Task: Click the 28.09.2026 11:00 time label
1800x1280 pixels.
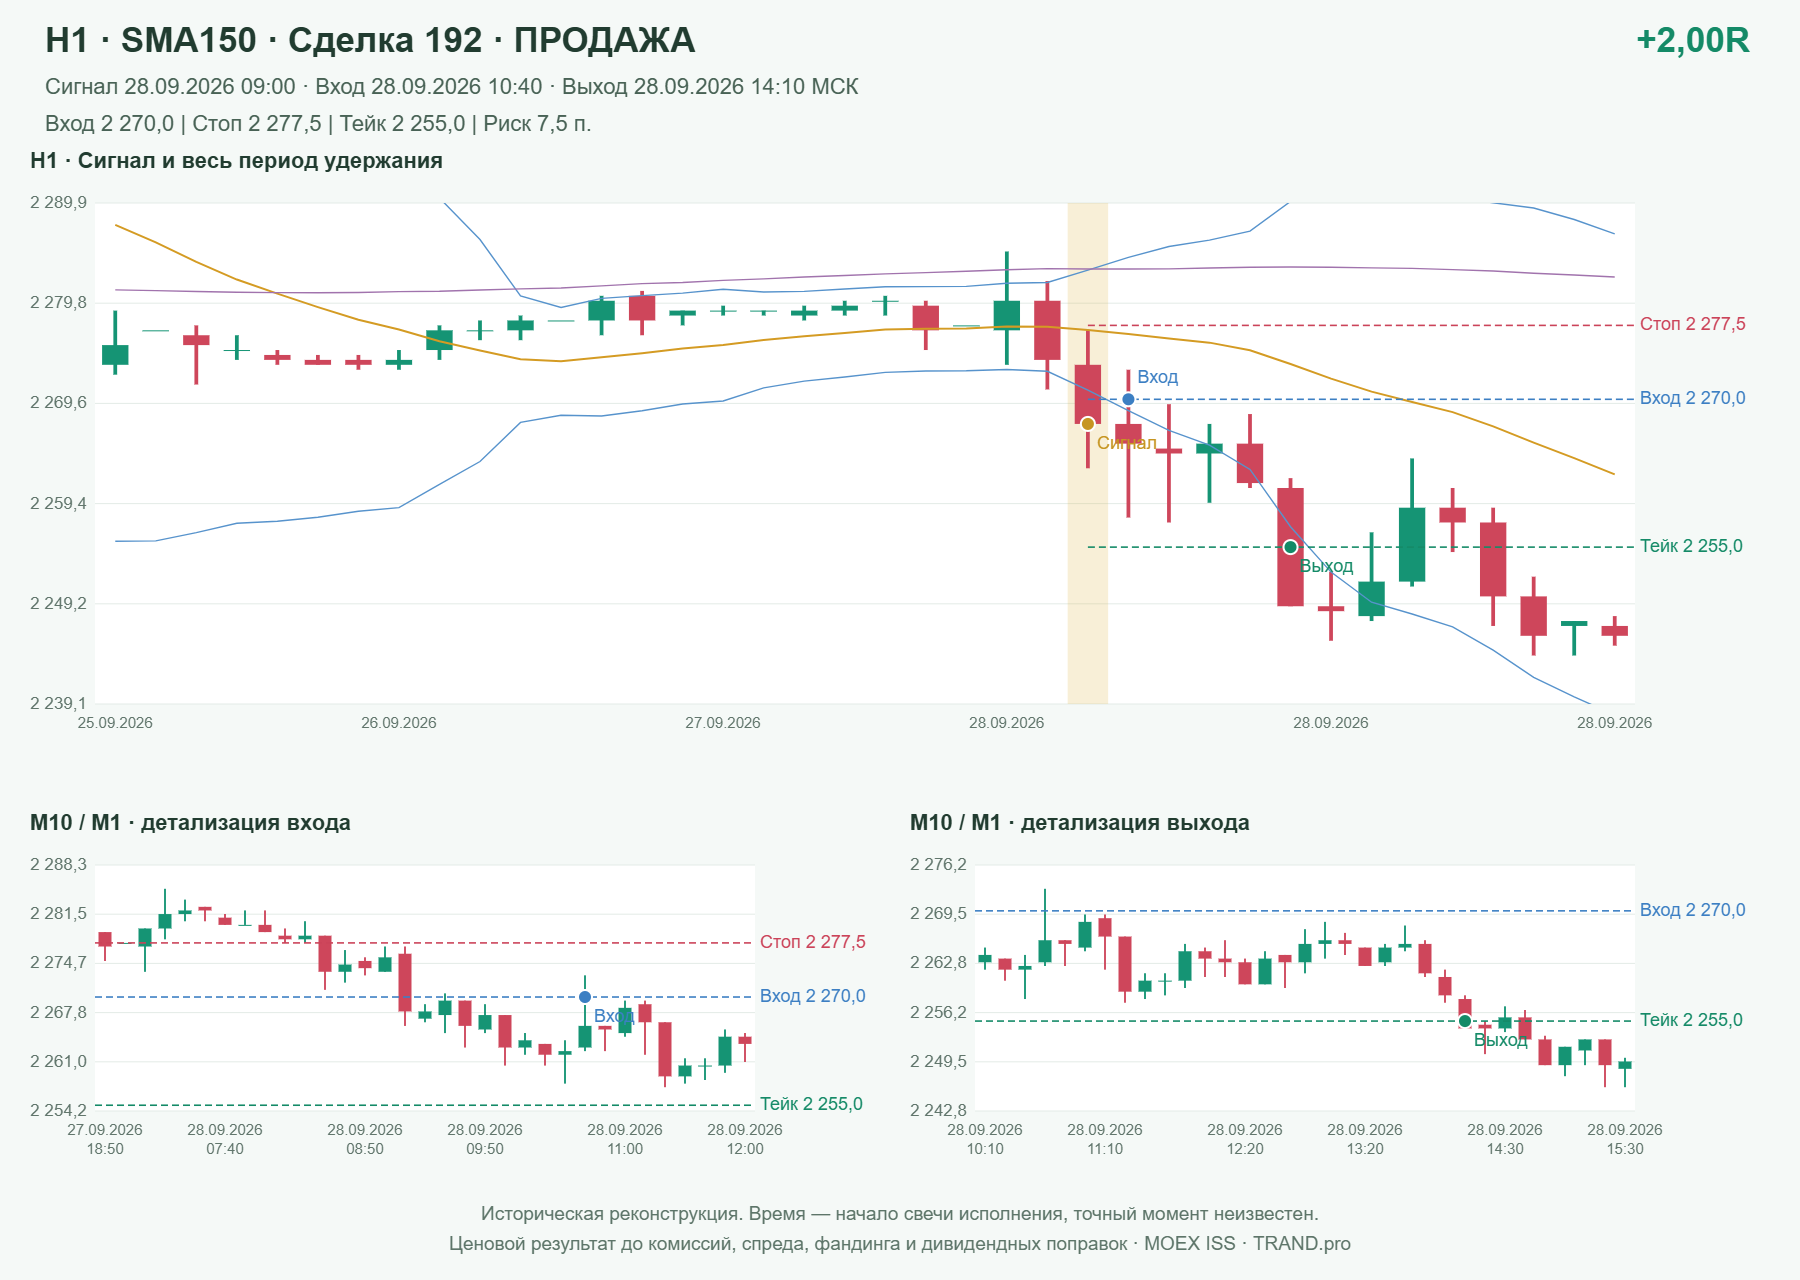Action: tap(625, 1139)
